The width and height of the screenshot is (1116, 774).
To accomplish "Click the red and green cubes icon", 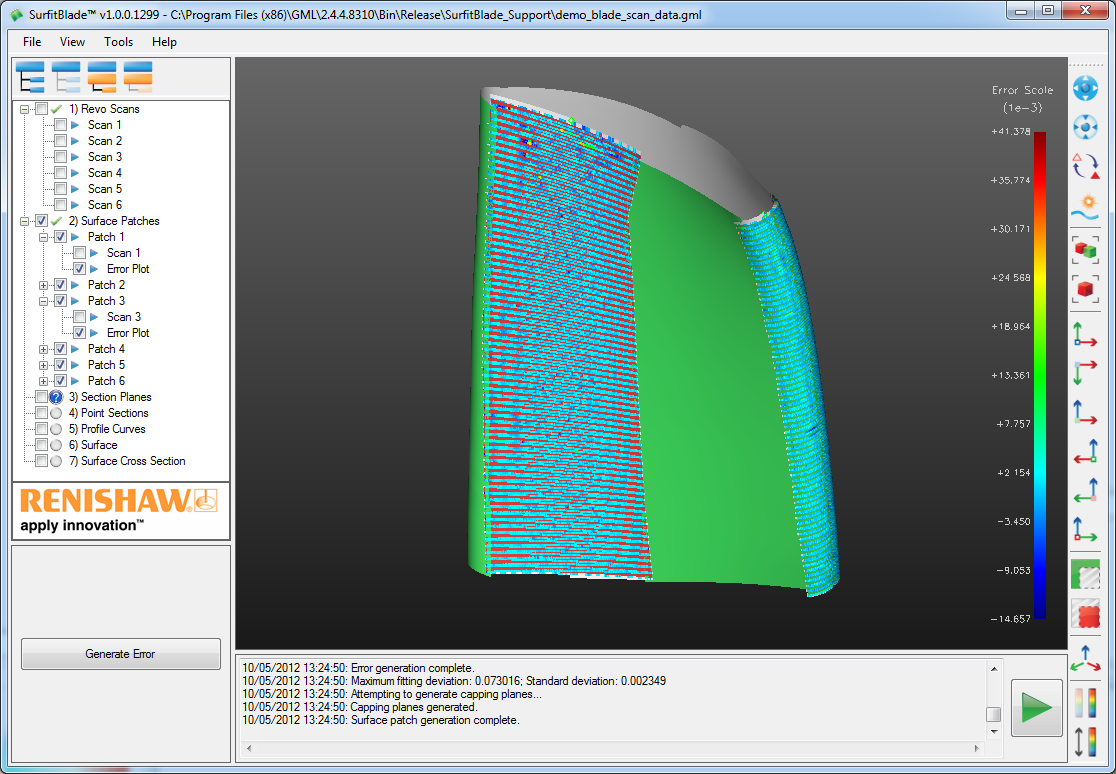I will click(x=1085, y=249).
